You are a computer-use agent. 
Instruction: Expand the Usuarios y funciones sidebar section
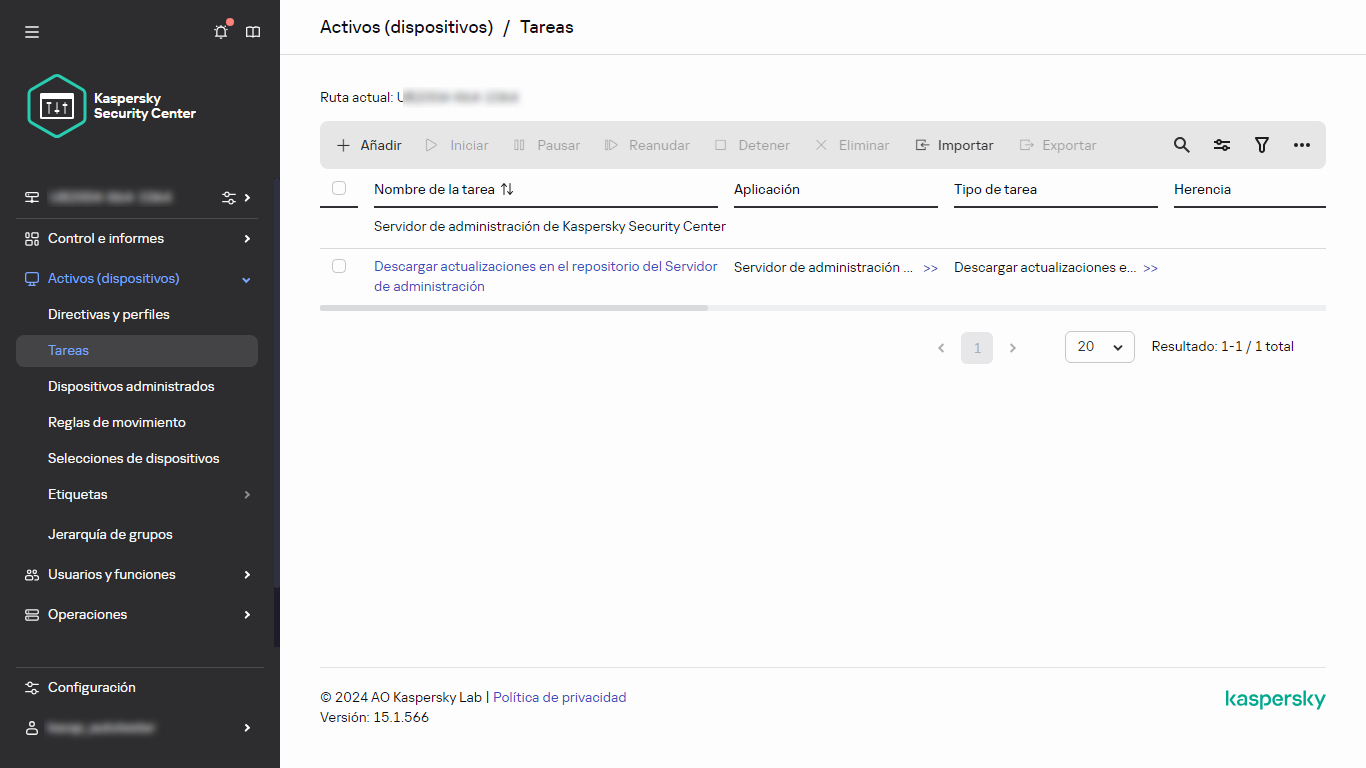click(x=113, y=574)
